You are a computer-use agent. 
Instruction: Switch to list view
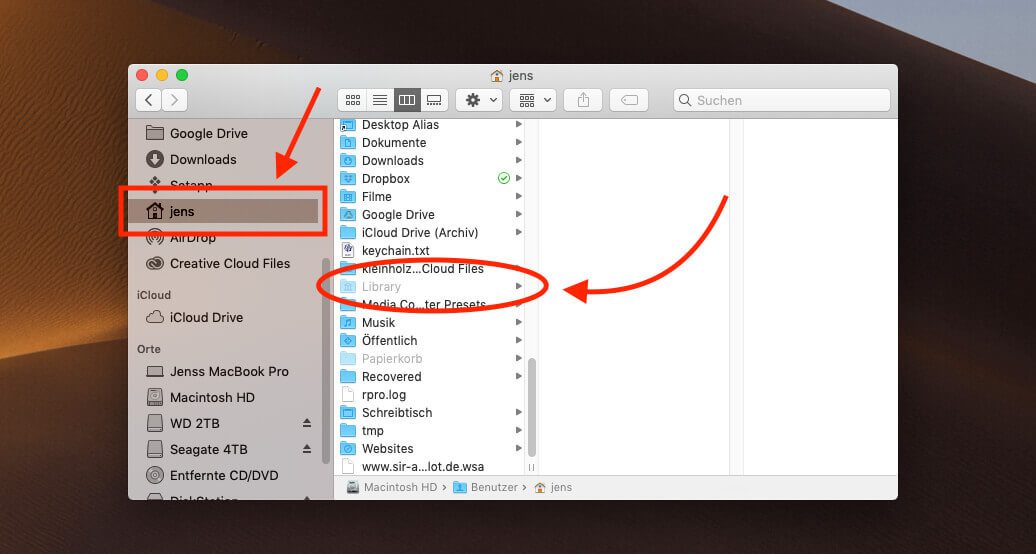point(380,100)
